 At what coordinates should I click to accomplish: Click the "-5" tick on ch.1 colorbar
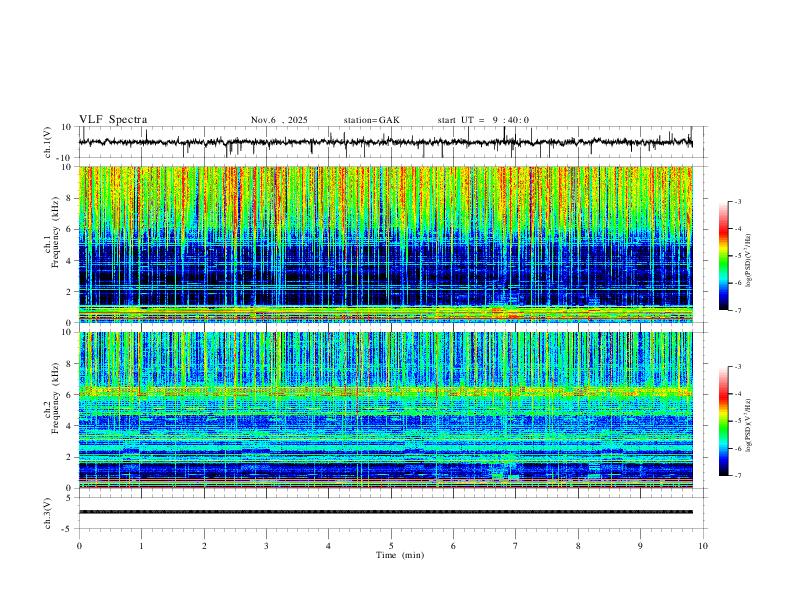tap(738, 256)
